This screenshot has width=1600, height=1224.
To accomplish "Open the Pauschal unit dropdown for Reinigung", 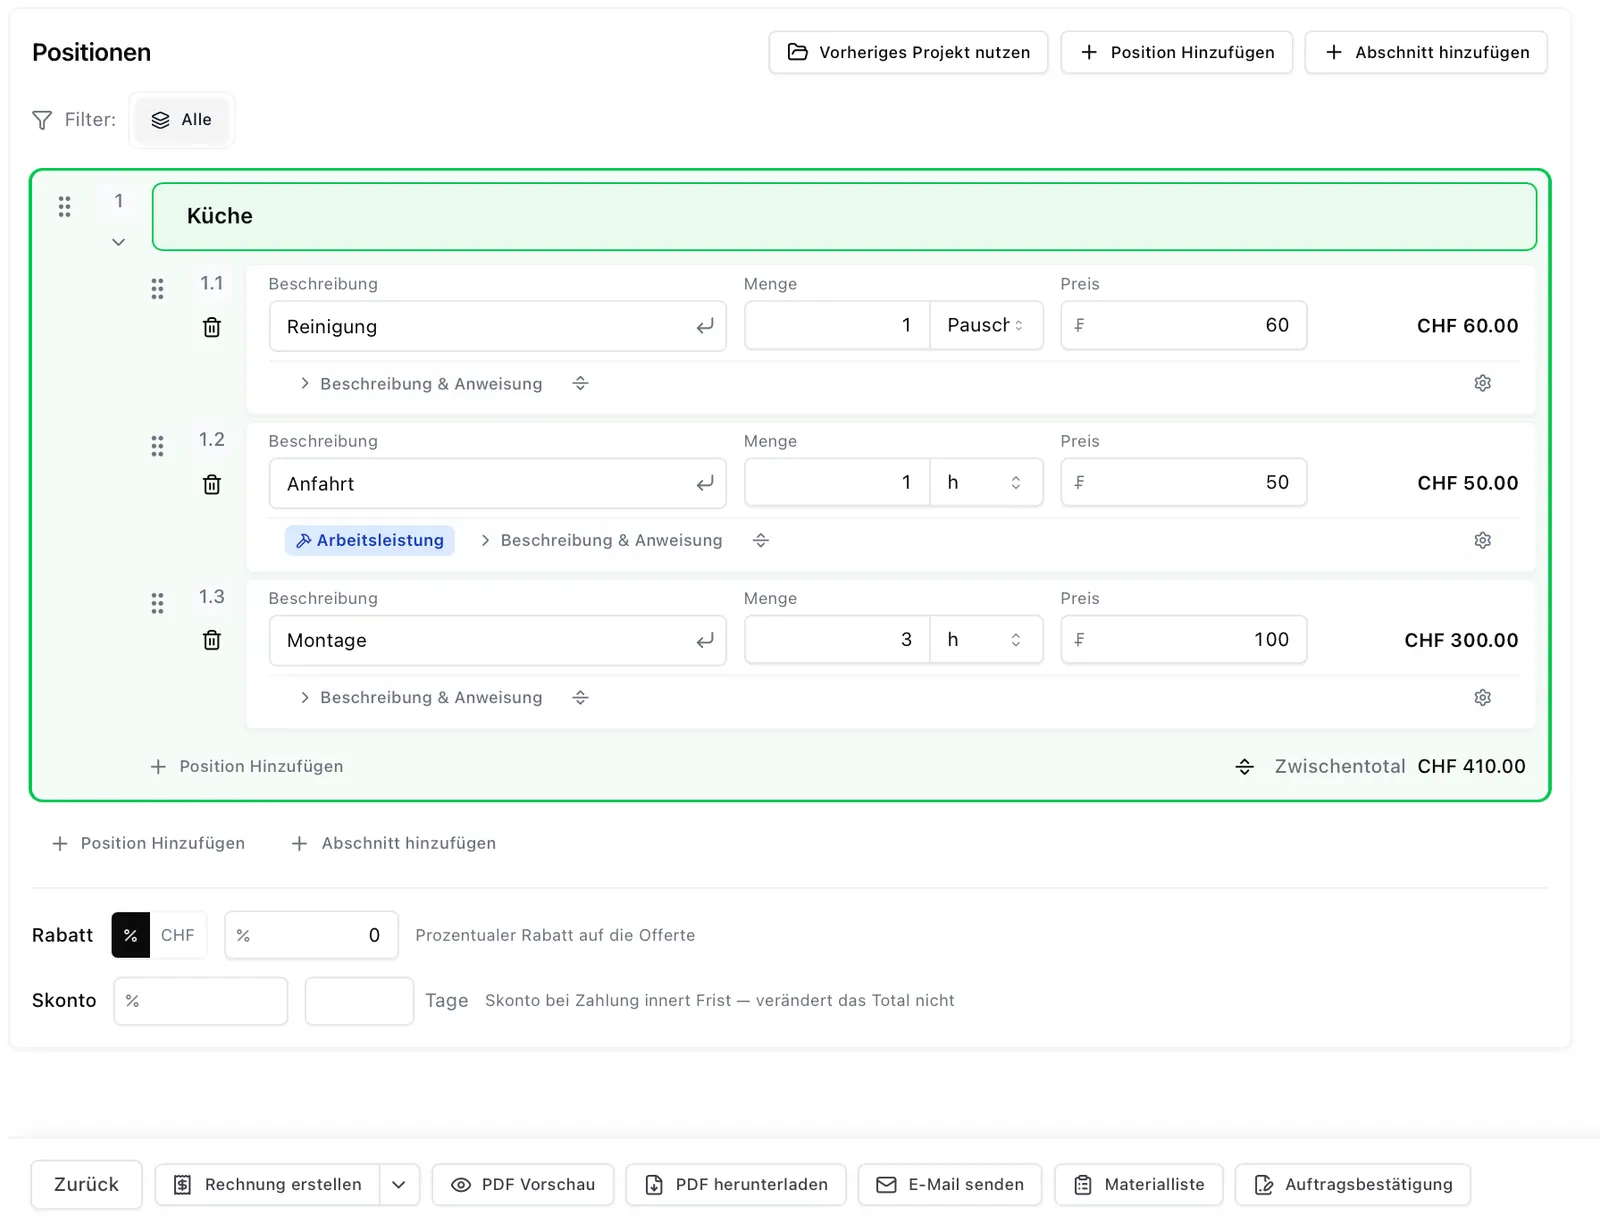I will [986, 325].
